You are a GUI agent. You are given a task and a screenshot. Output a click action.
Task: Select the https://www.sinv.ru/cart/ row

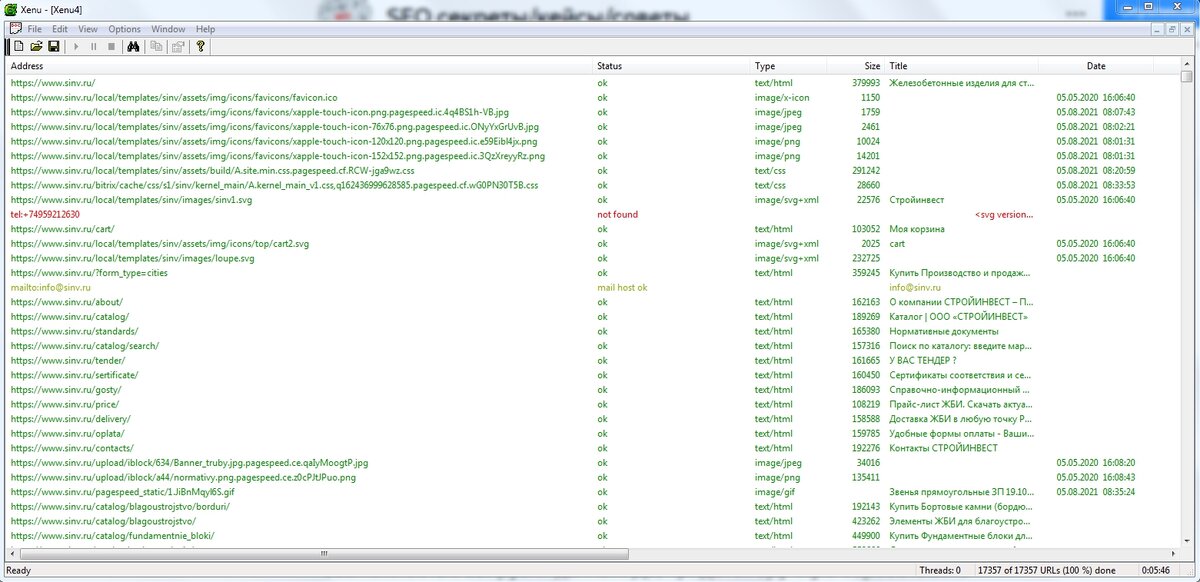click(x=62, y=229)
